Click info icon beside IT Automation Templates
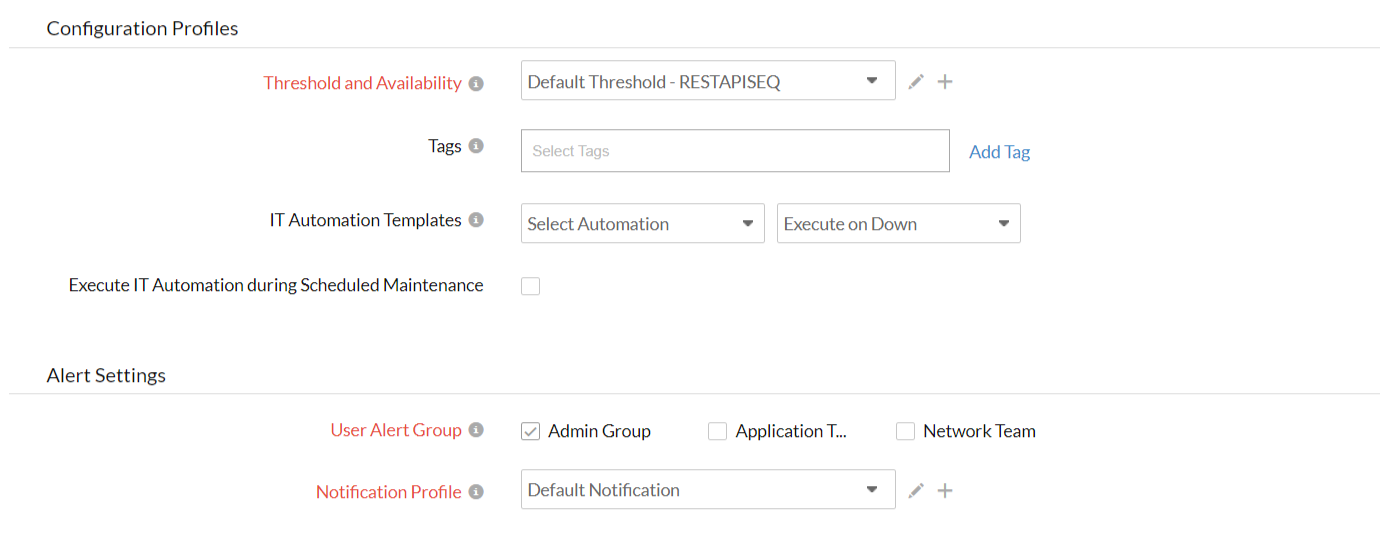 [x=476, y=220]
